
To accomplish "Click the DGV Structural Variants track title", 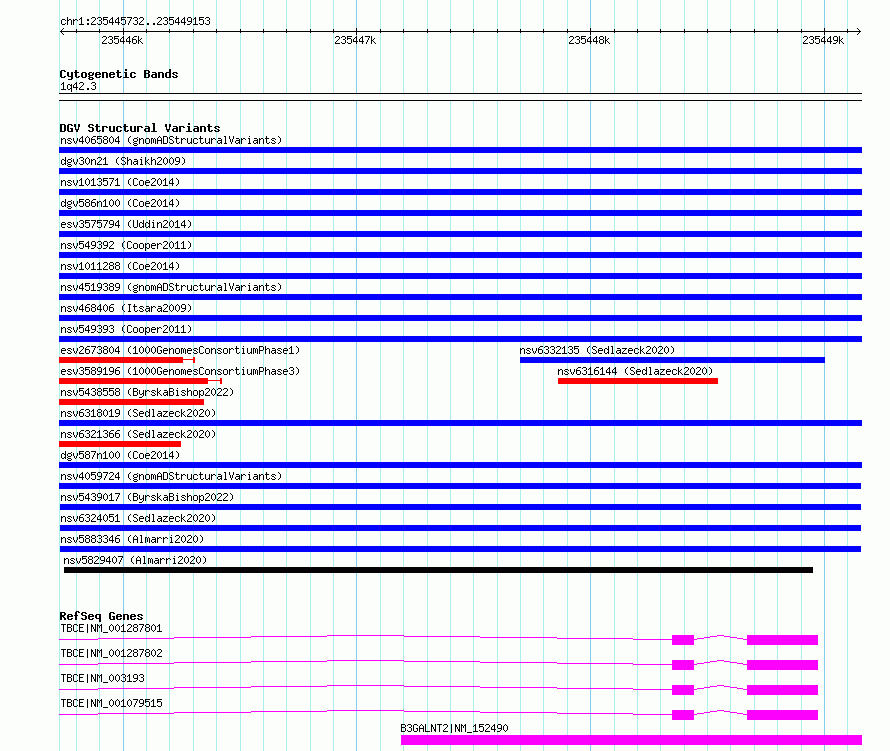I will click(140, 128).
